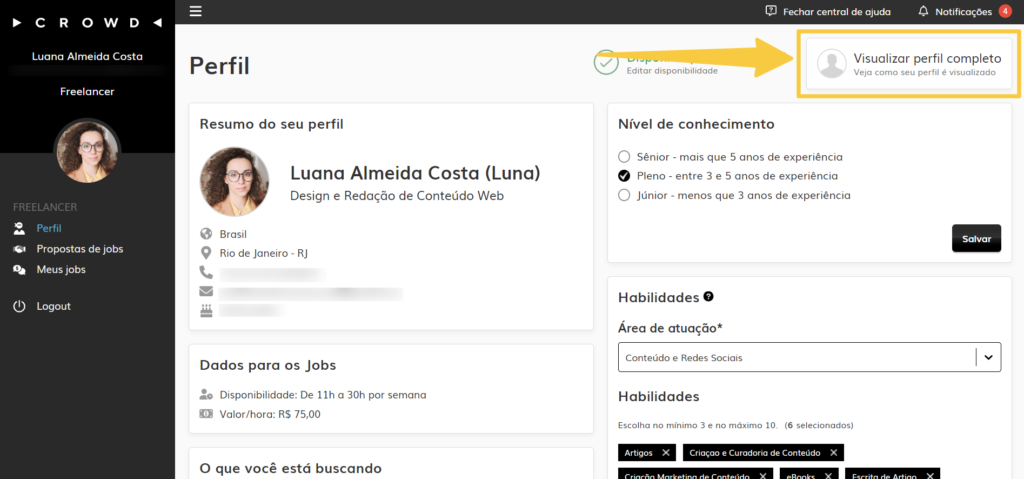
Task: Open the Área de atuação dropdown
Action: click(809, 357)
